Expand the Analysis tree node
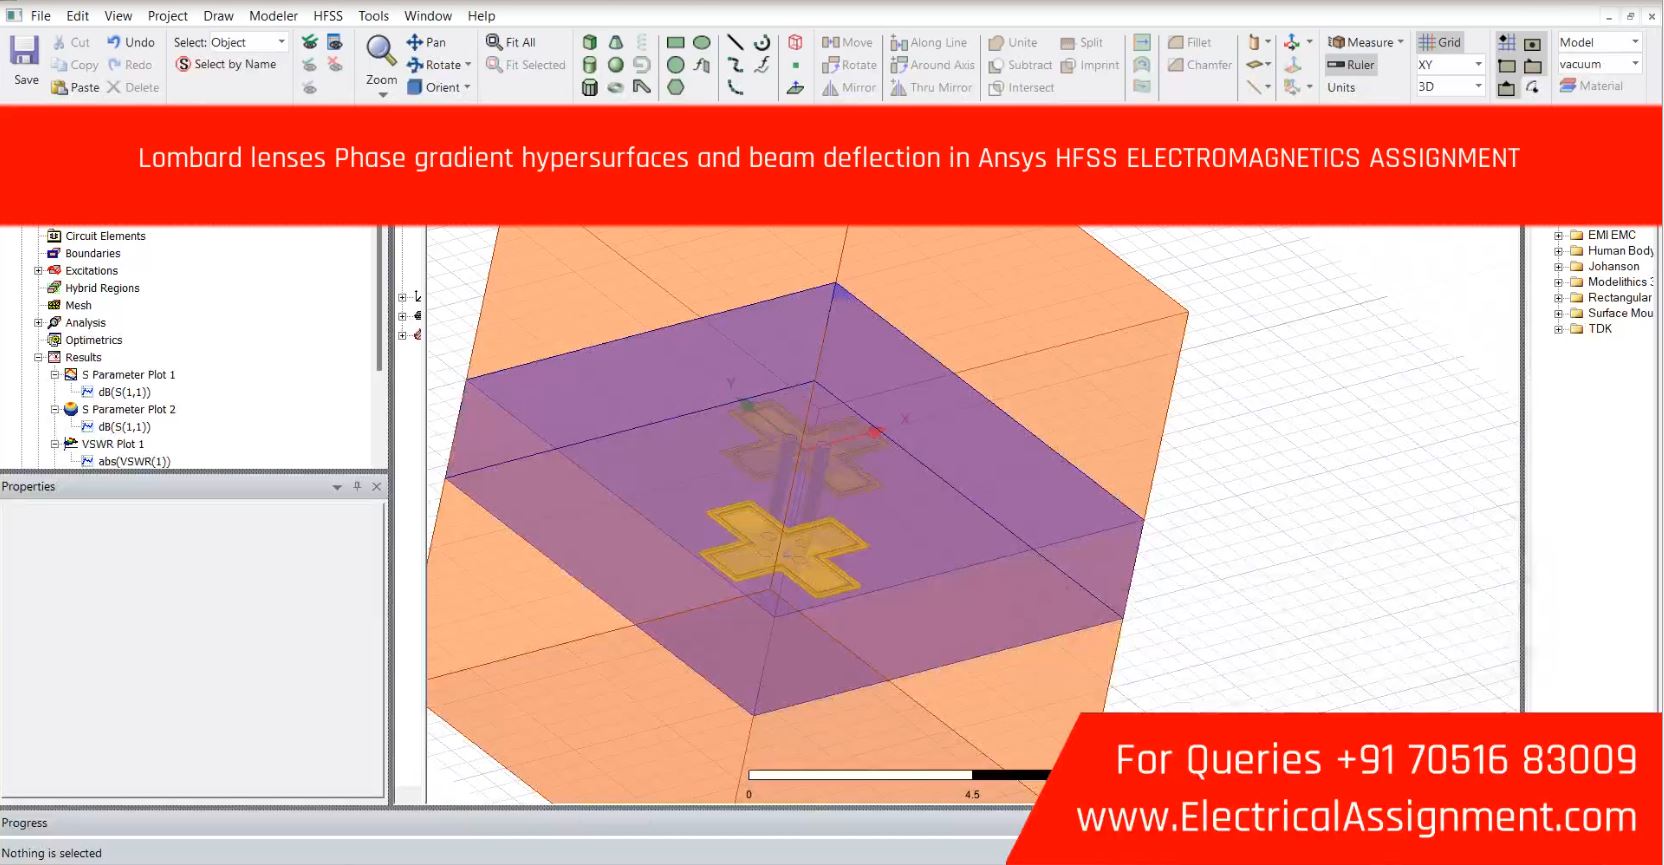 38,322
